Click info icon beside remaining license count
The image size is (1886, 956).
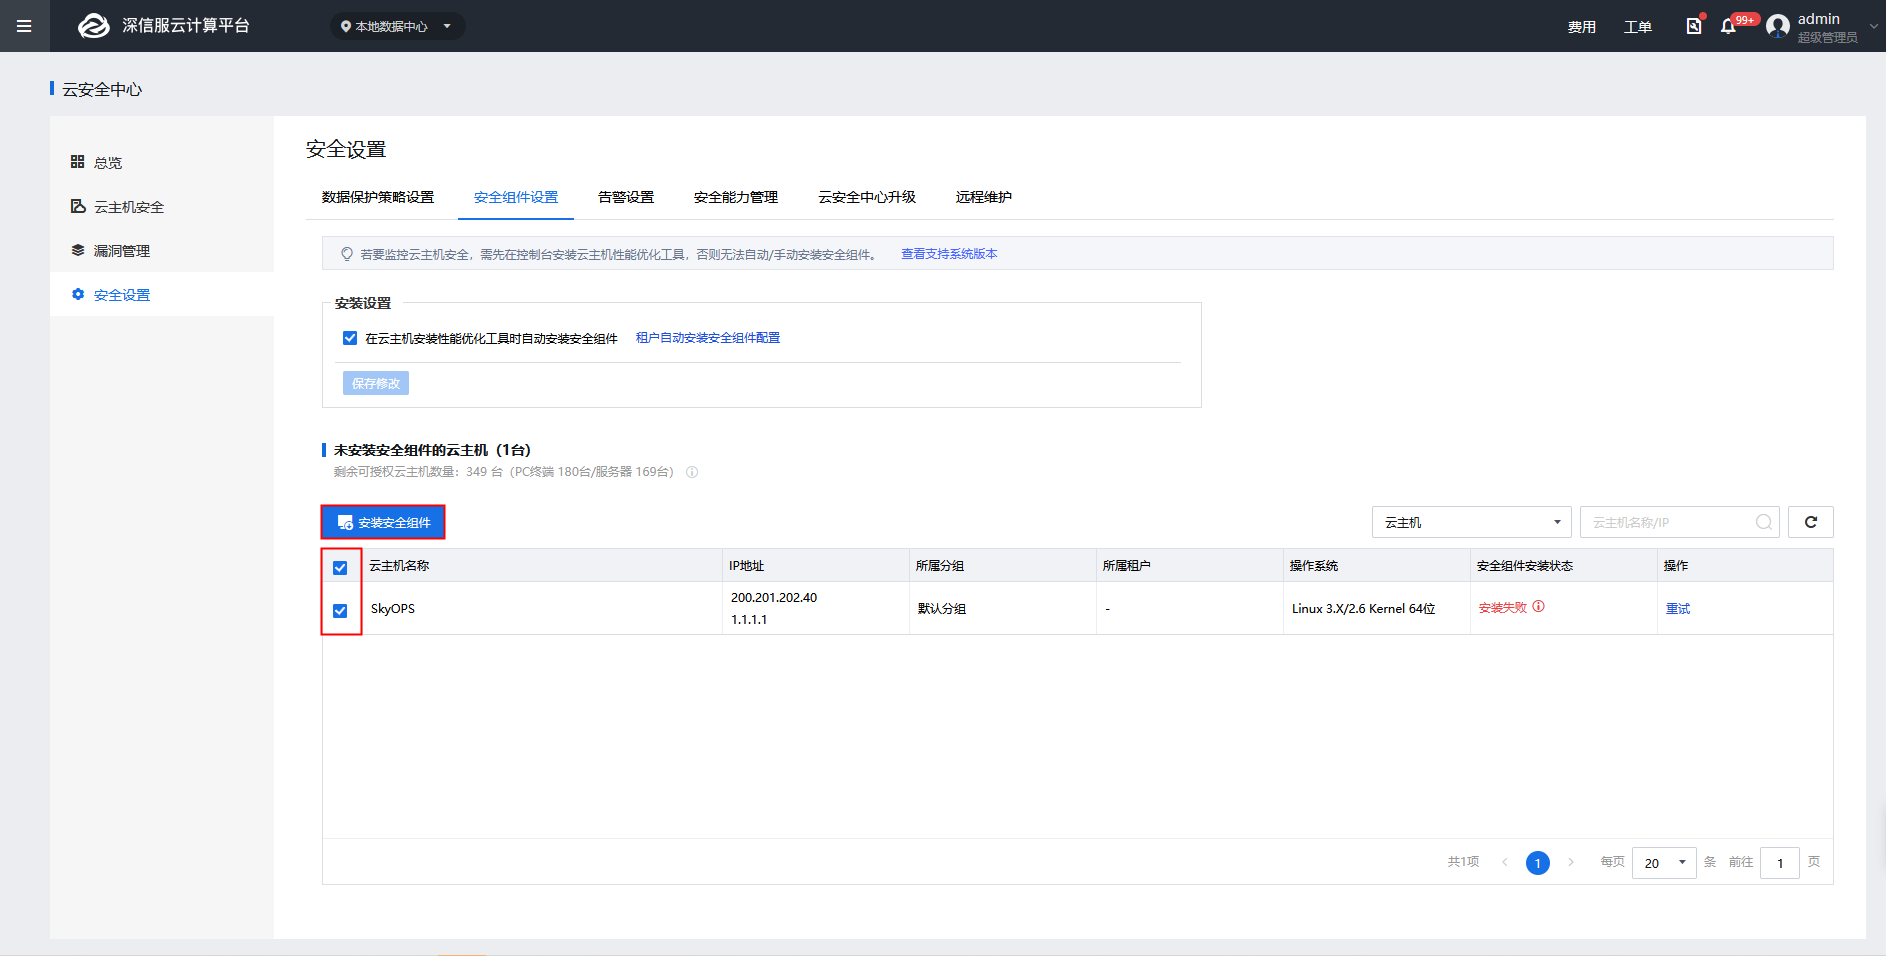tap(692, 472)
